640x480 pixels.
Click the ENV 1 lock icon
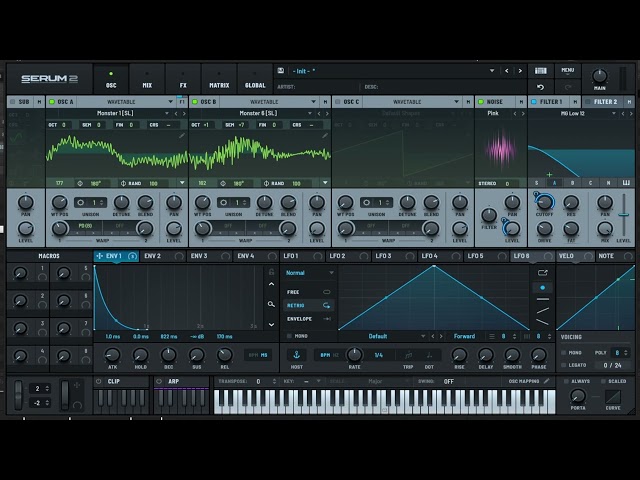point(271,271)
